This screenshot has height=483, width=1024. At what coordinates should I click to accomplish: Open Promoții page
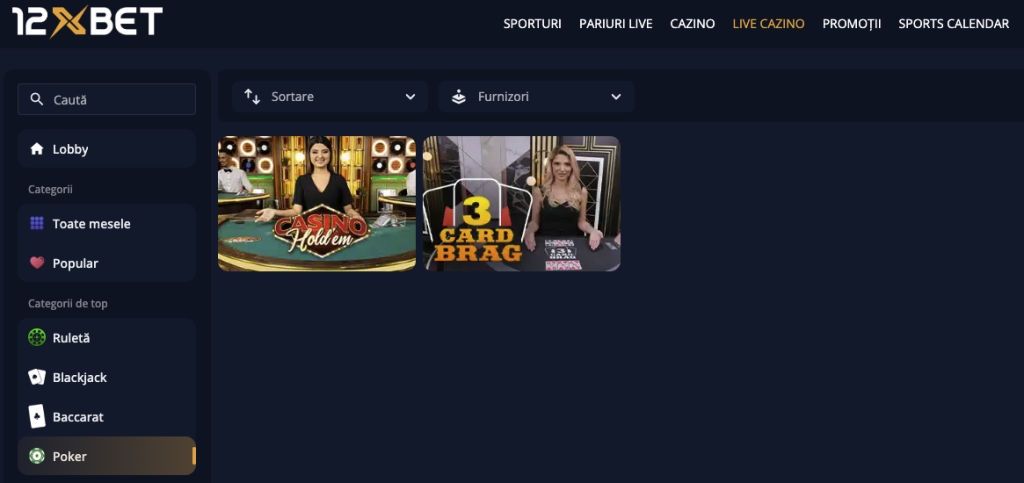pos(852,24)
